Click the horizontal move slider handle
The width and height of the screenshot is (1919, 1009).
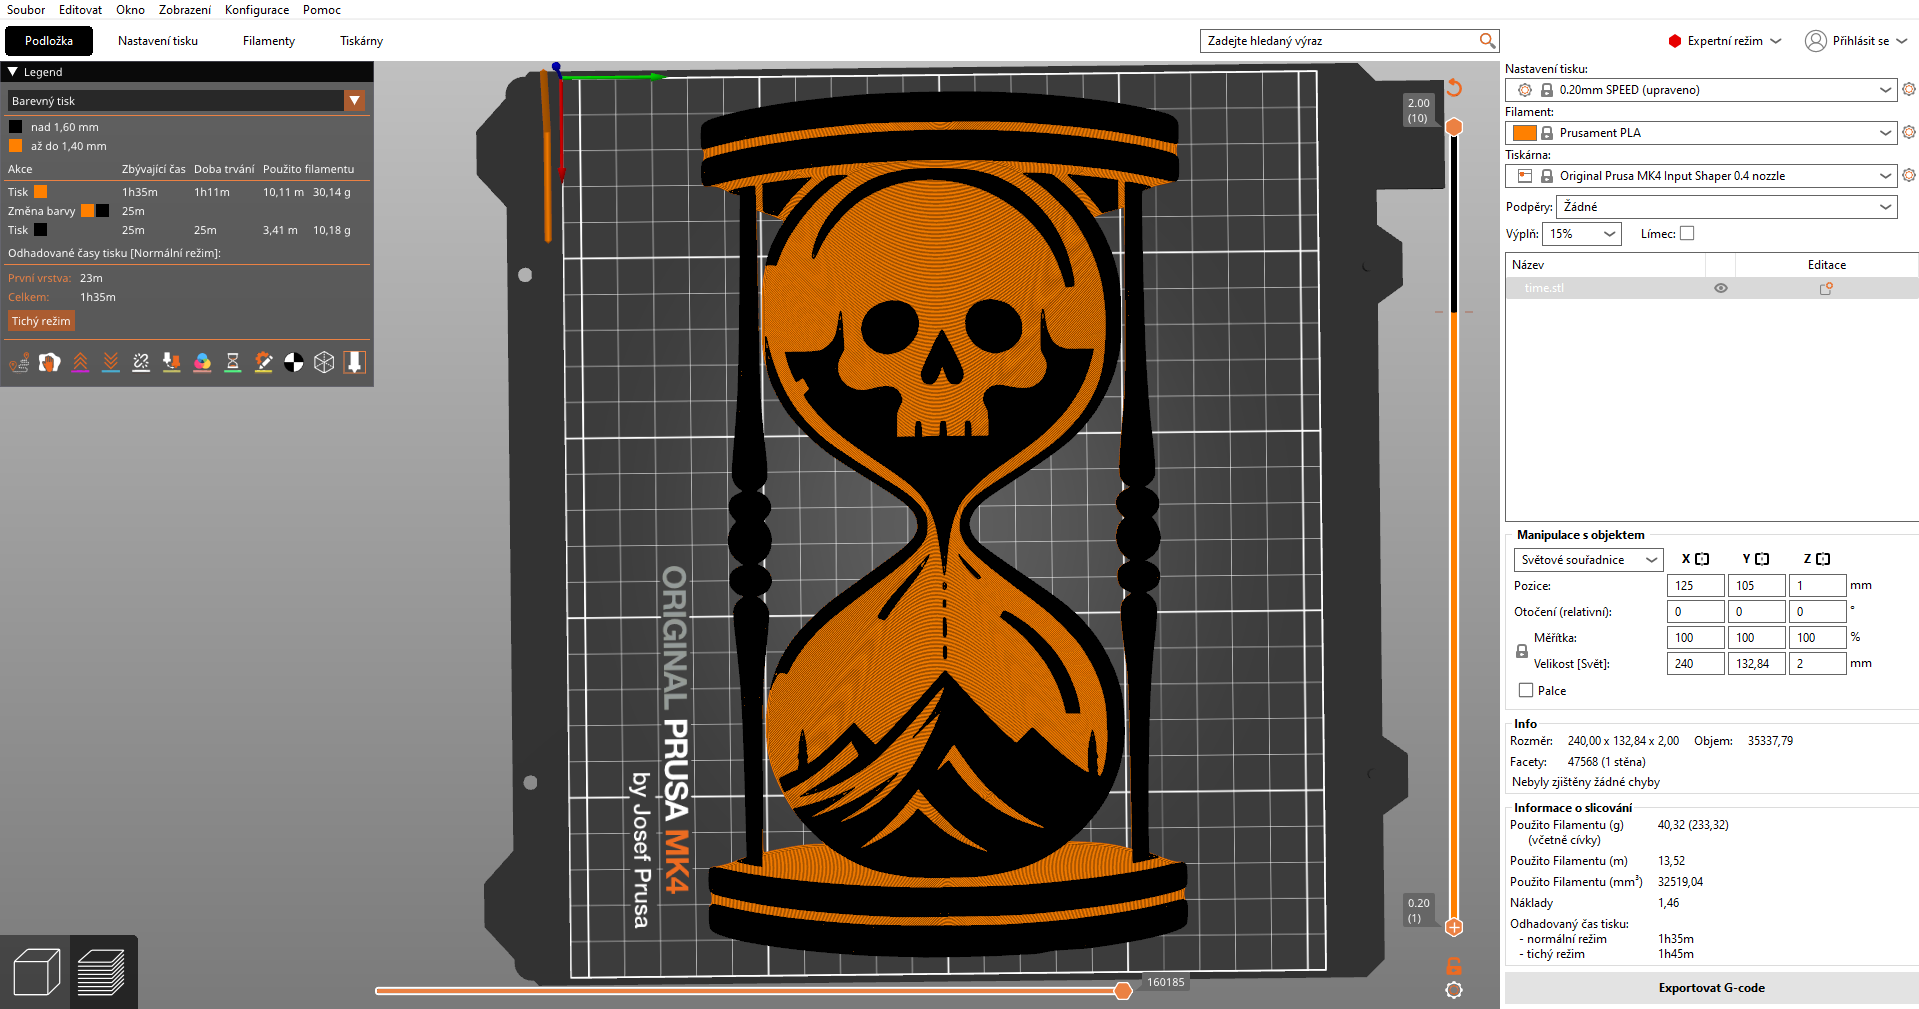pyautogui.click(x=1123, y=991)
